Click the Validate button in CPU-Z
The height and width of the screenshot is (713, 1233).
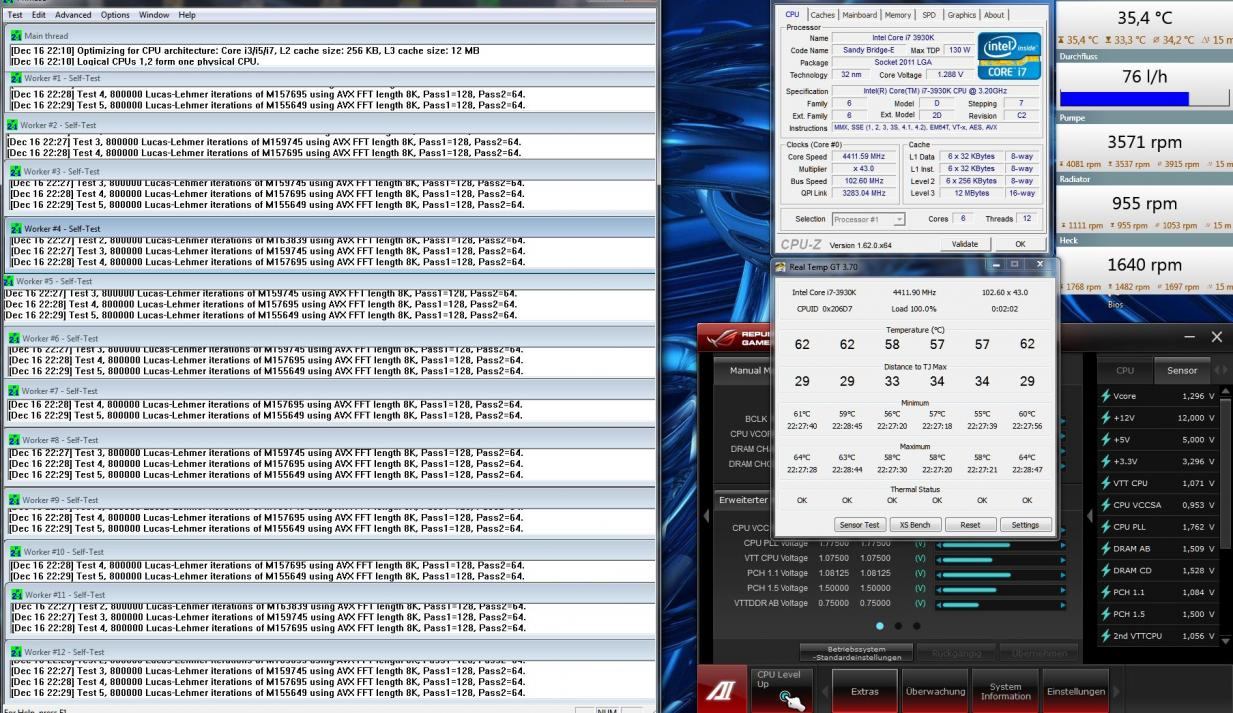(x=965, y=244)
